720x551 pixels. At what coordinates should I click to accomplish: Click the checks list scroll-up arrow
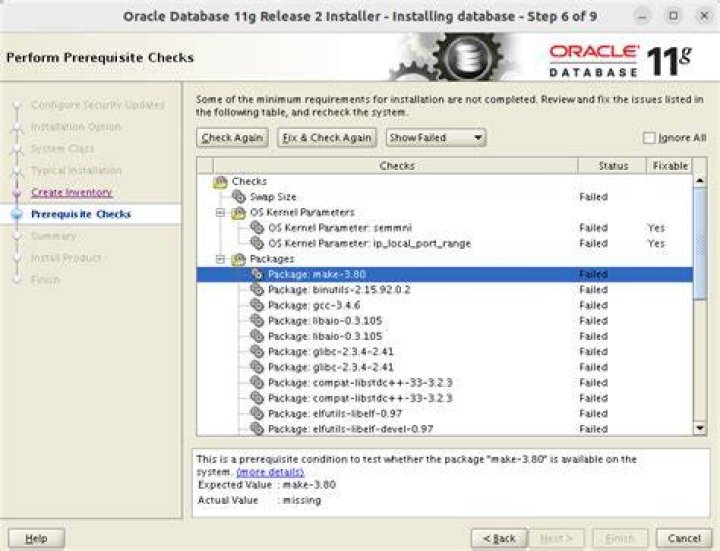700,180
